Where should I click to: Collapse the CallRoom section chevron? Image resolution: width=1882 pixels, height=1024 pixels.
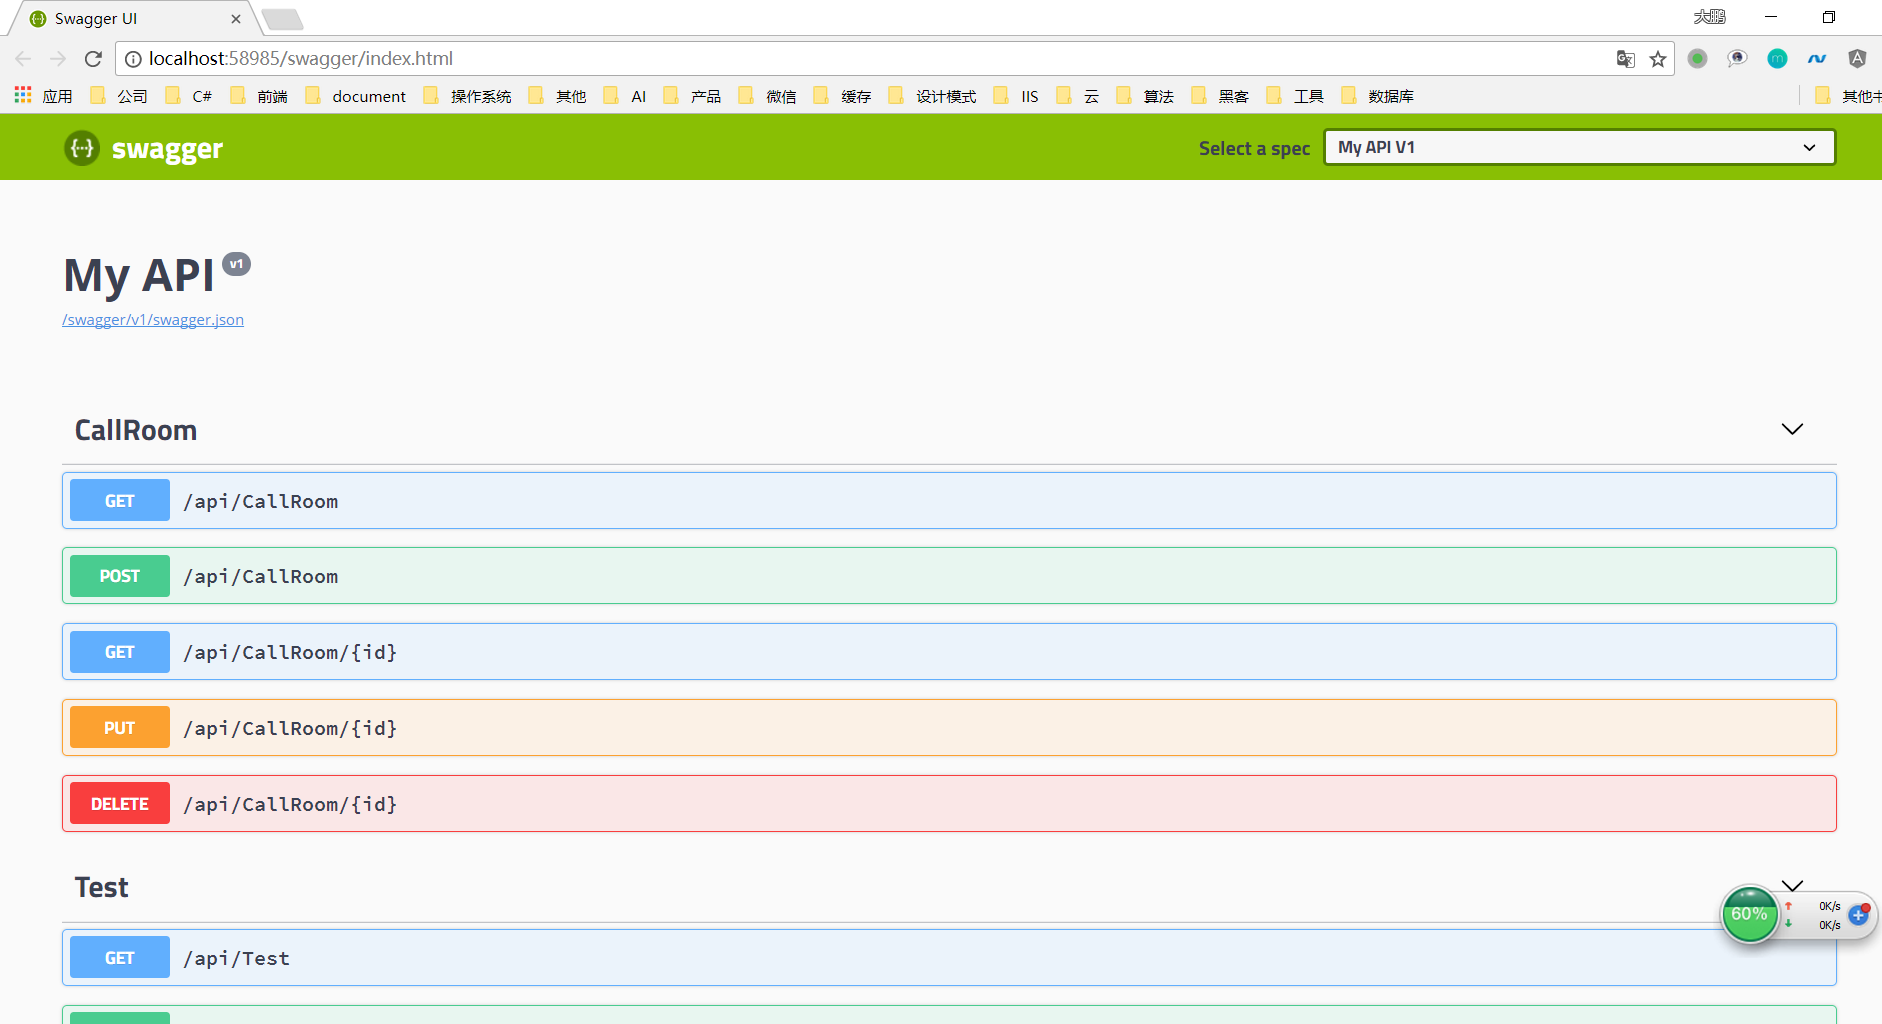(x=1792, y=429)
